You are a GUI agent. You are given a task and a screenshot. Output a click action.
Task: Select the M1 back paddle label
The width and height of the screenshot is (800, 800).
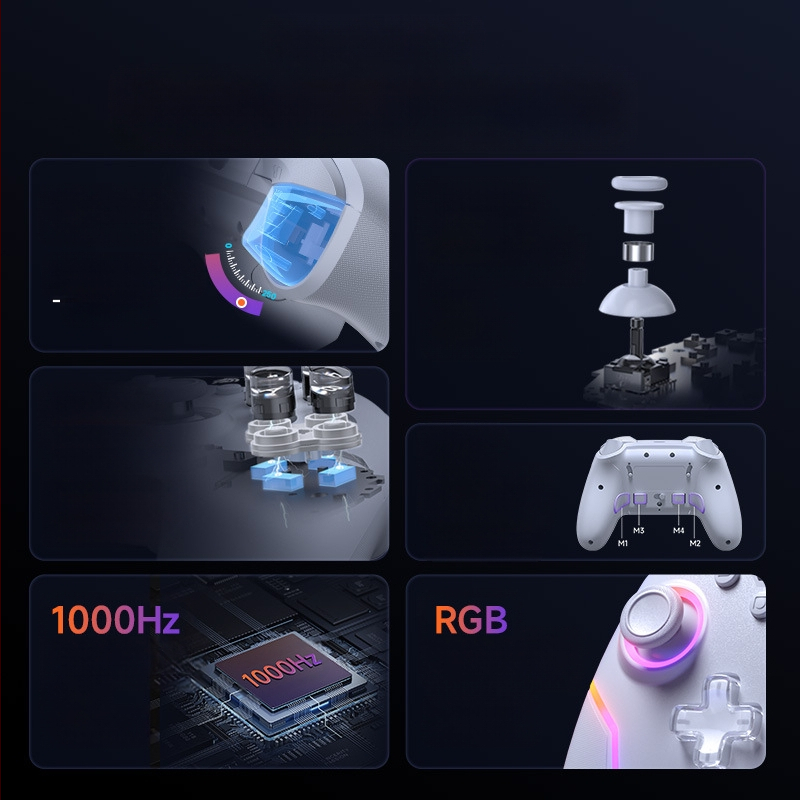(x=622, y=543)
